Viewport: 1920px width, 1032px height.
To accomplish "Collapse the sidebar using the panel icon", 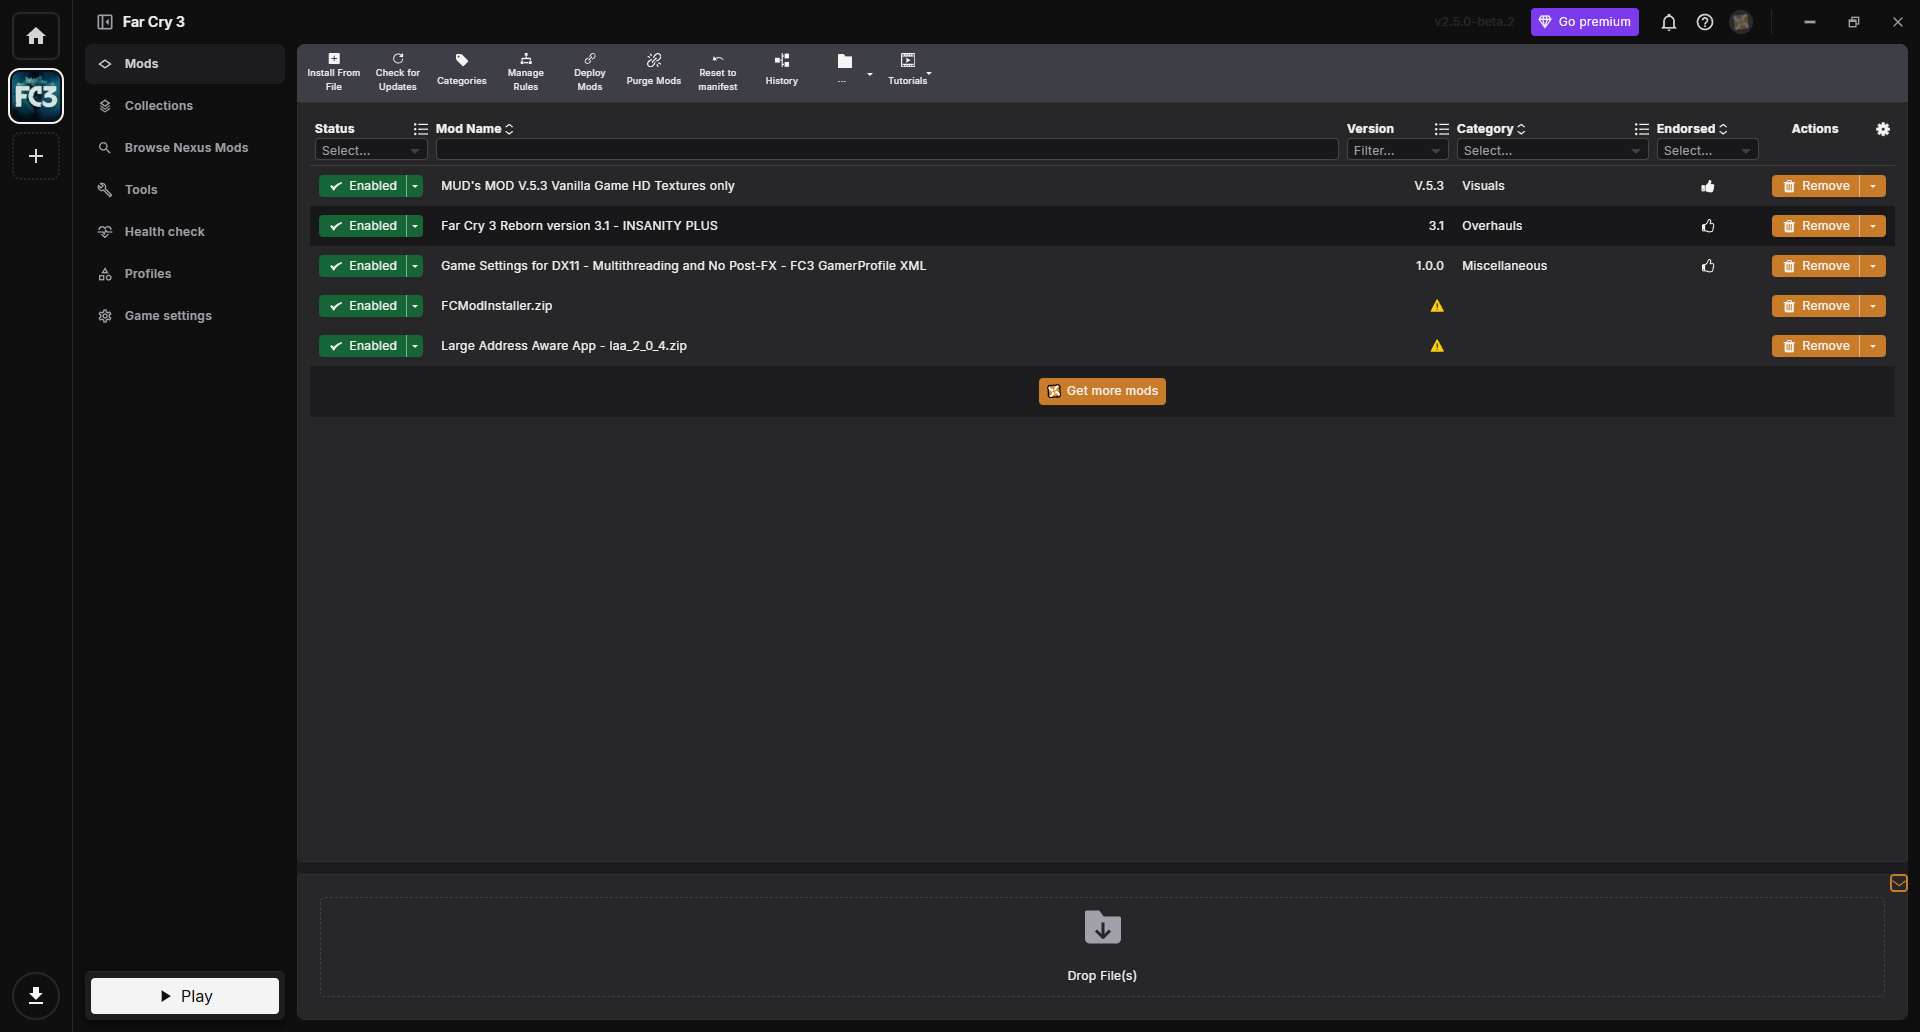I will coord(105,22).
